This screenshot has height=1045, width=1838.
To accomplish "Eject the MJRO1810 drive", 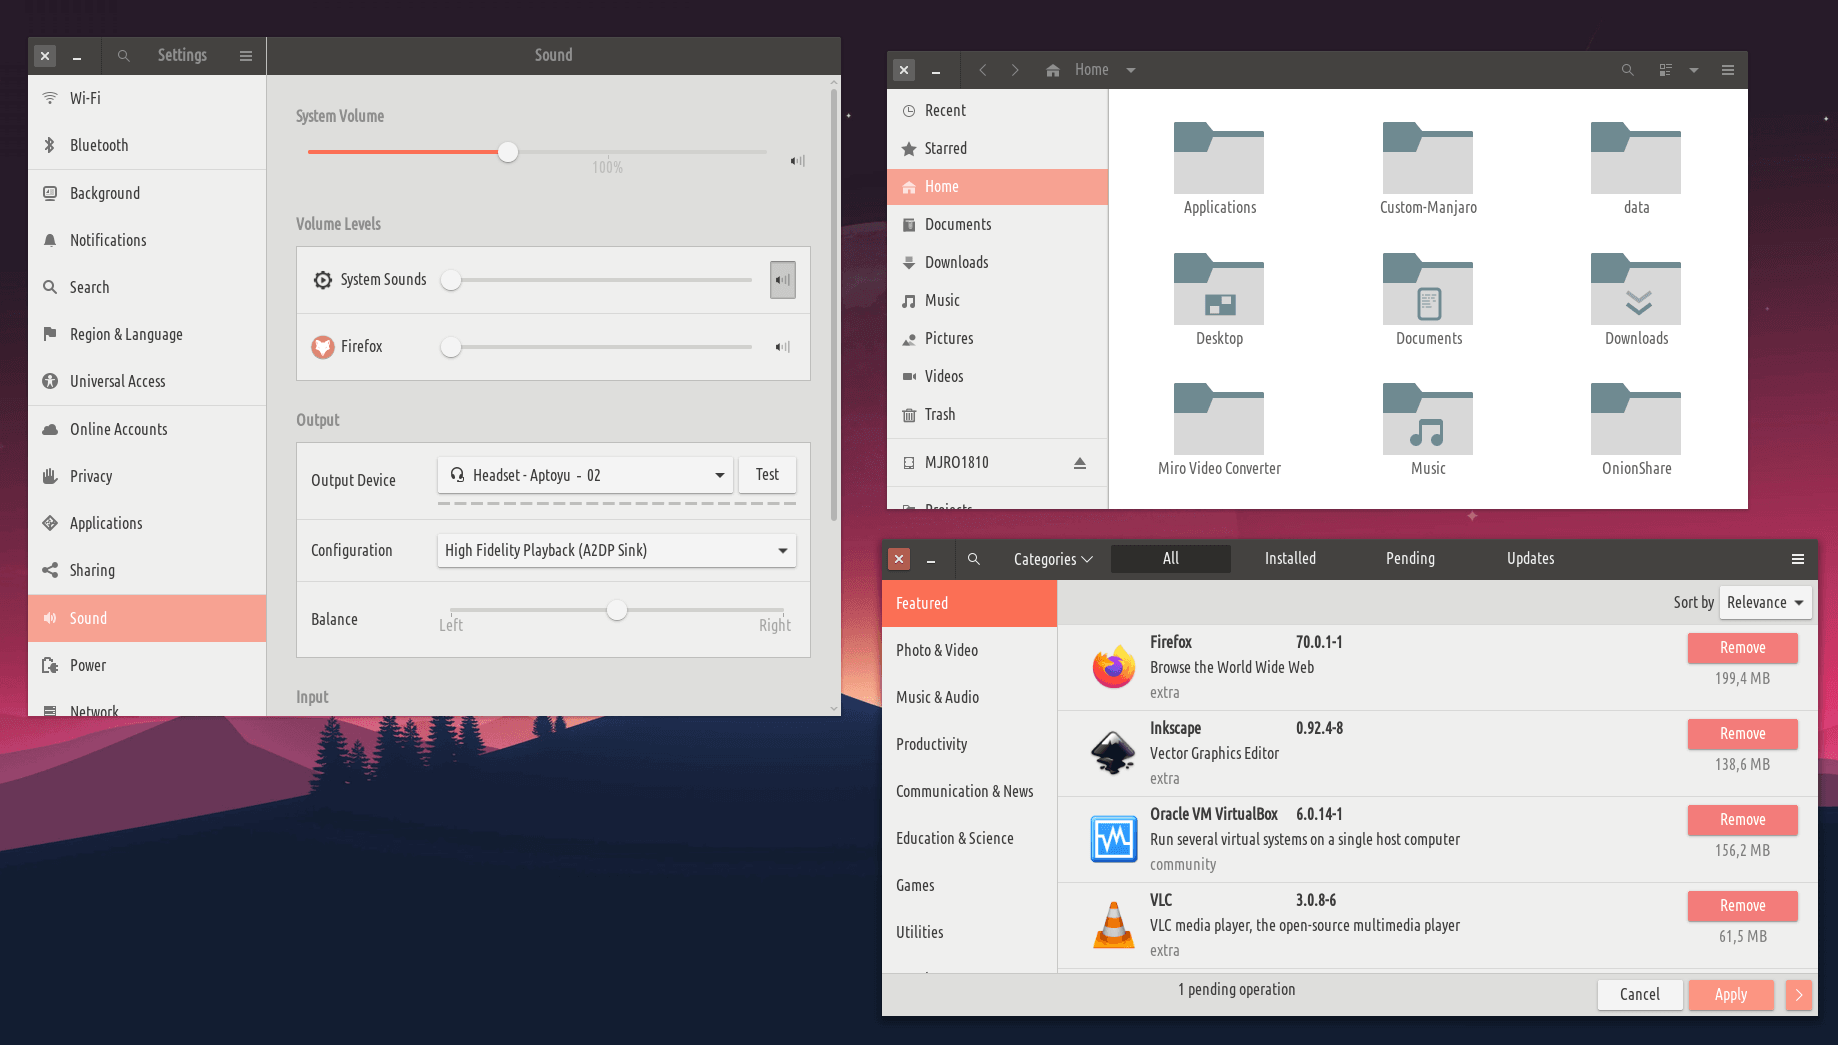I will pyautogui.click(x=1080, y=463).
